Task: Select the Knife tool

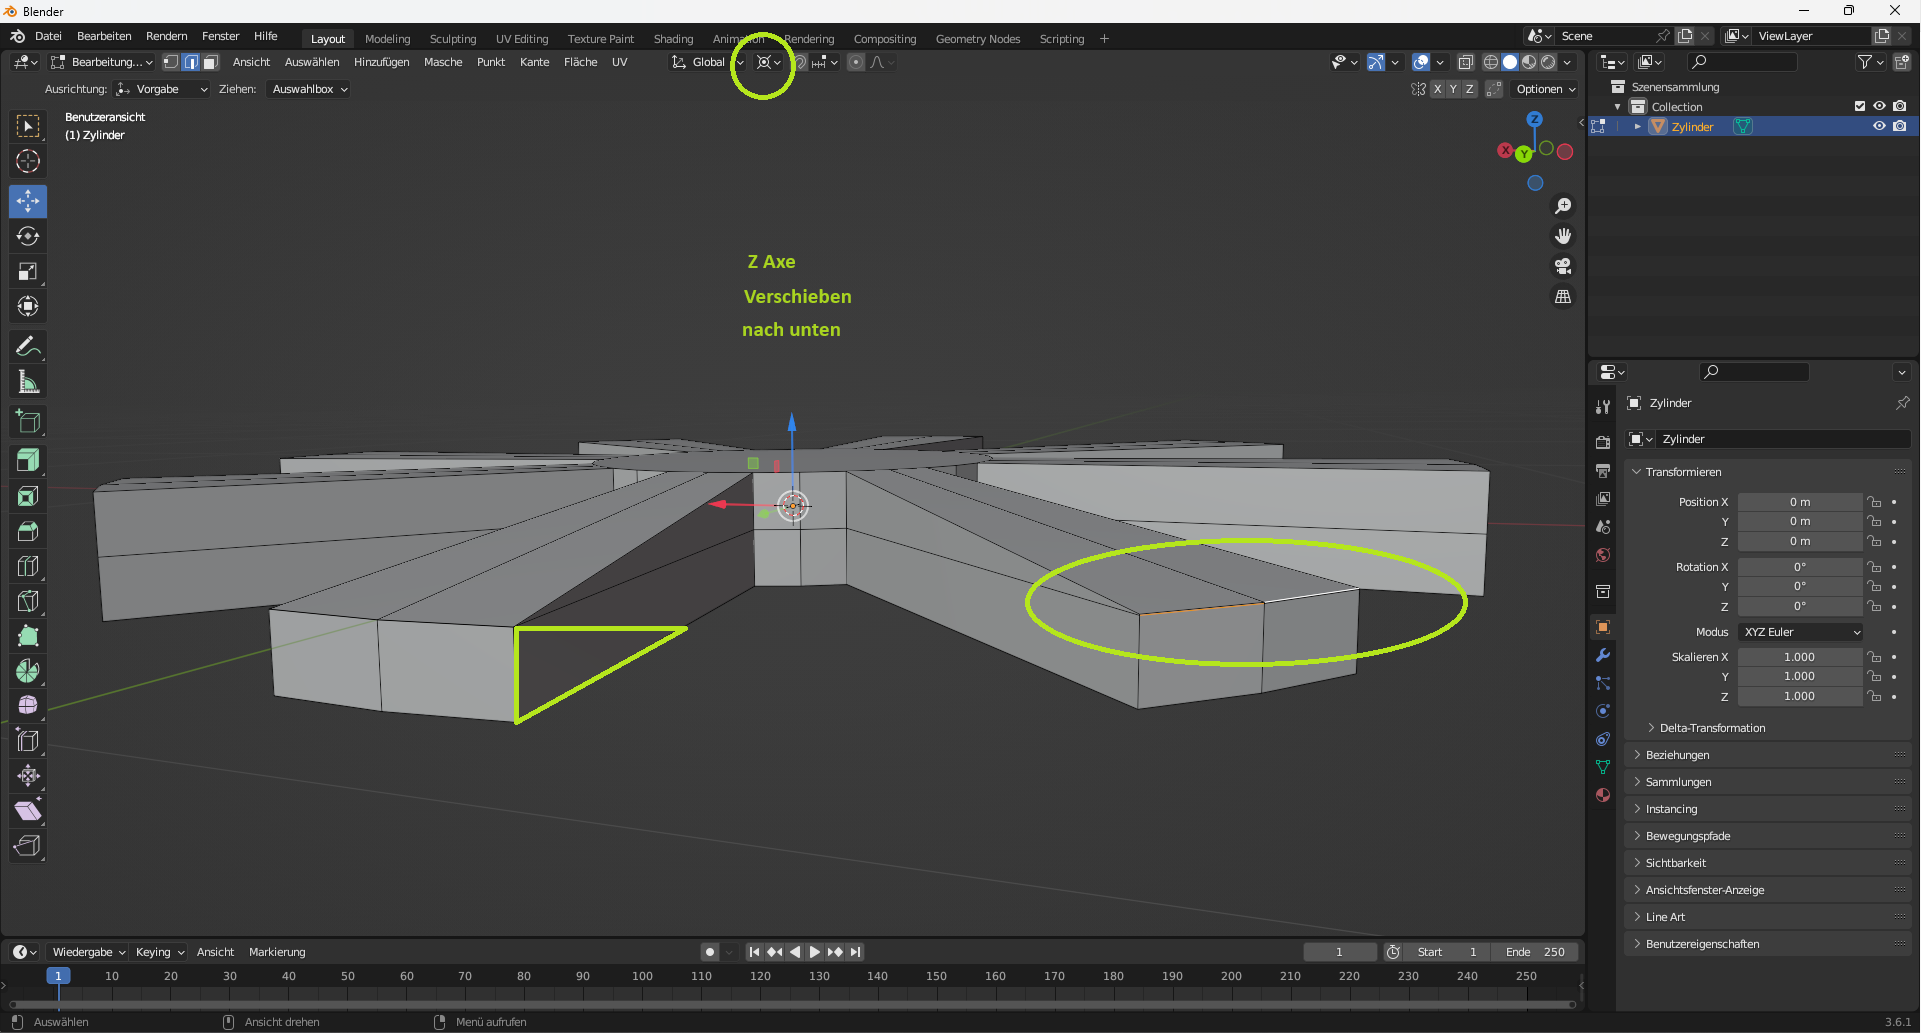Action: (28, 601)
